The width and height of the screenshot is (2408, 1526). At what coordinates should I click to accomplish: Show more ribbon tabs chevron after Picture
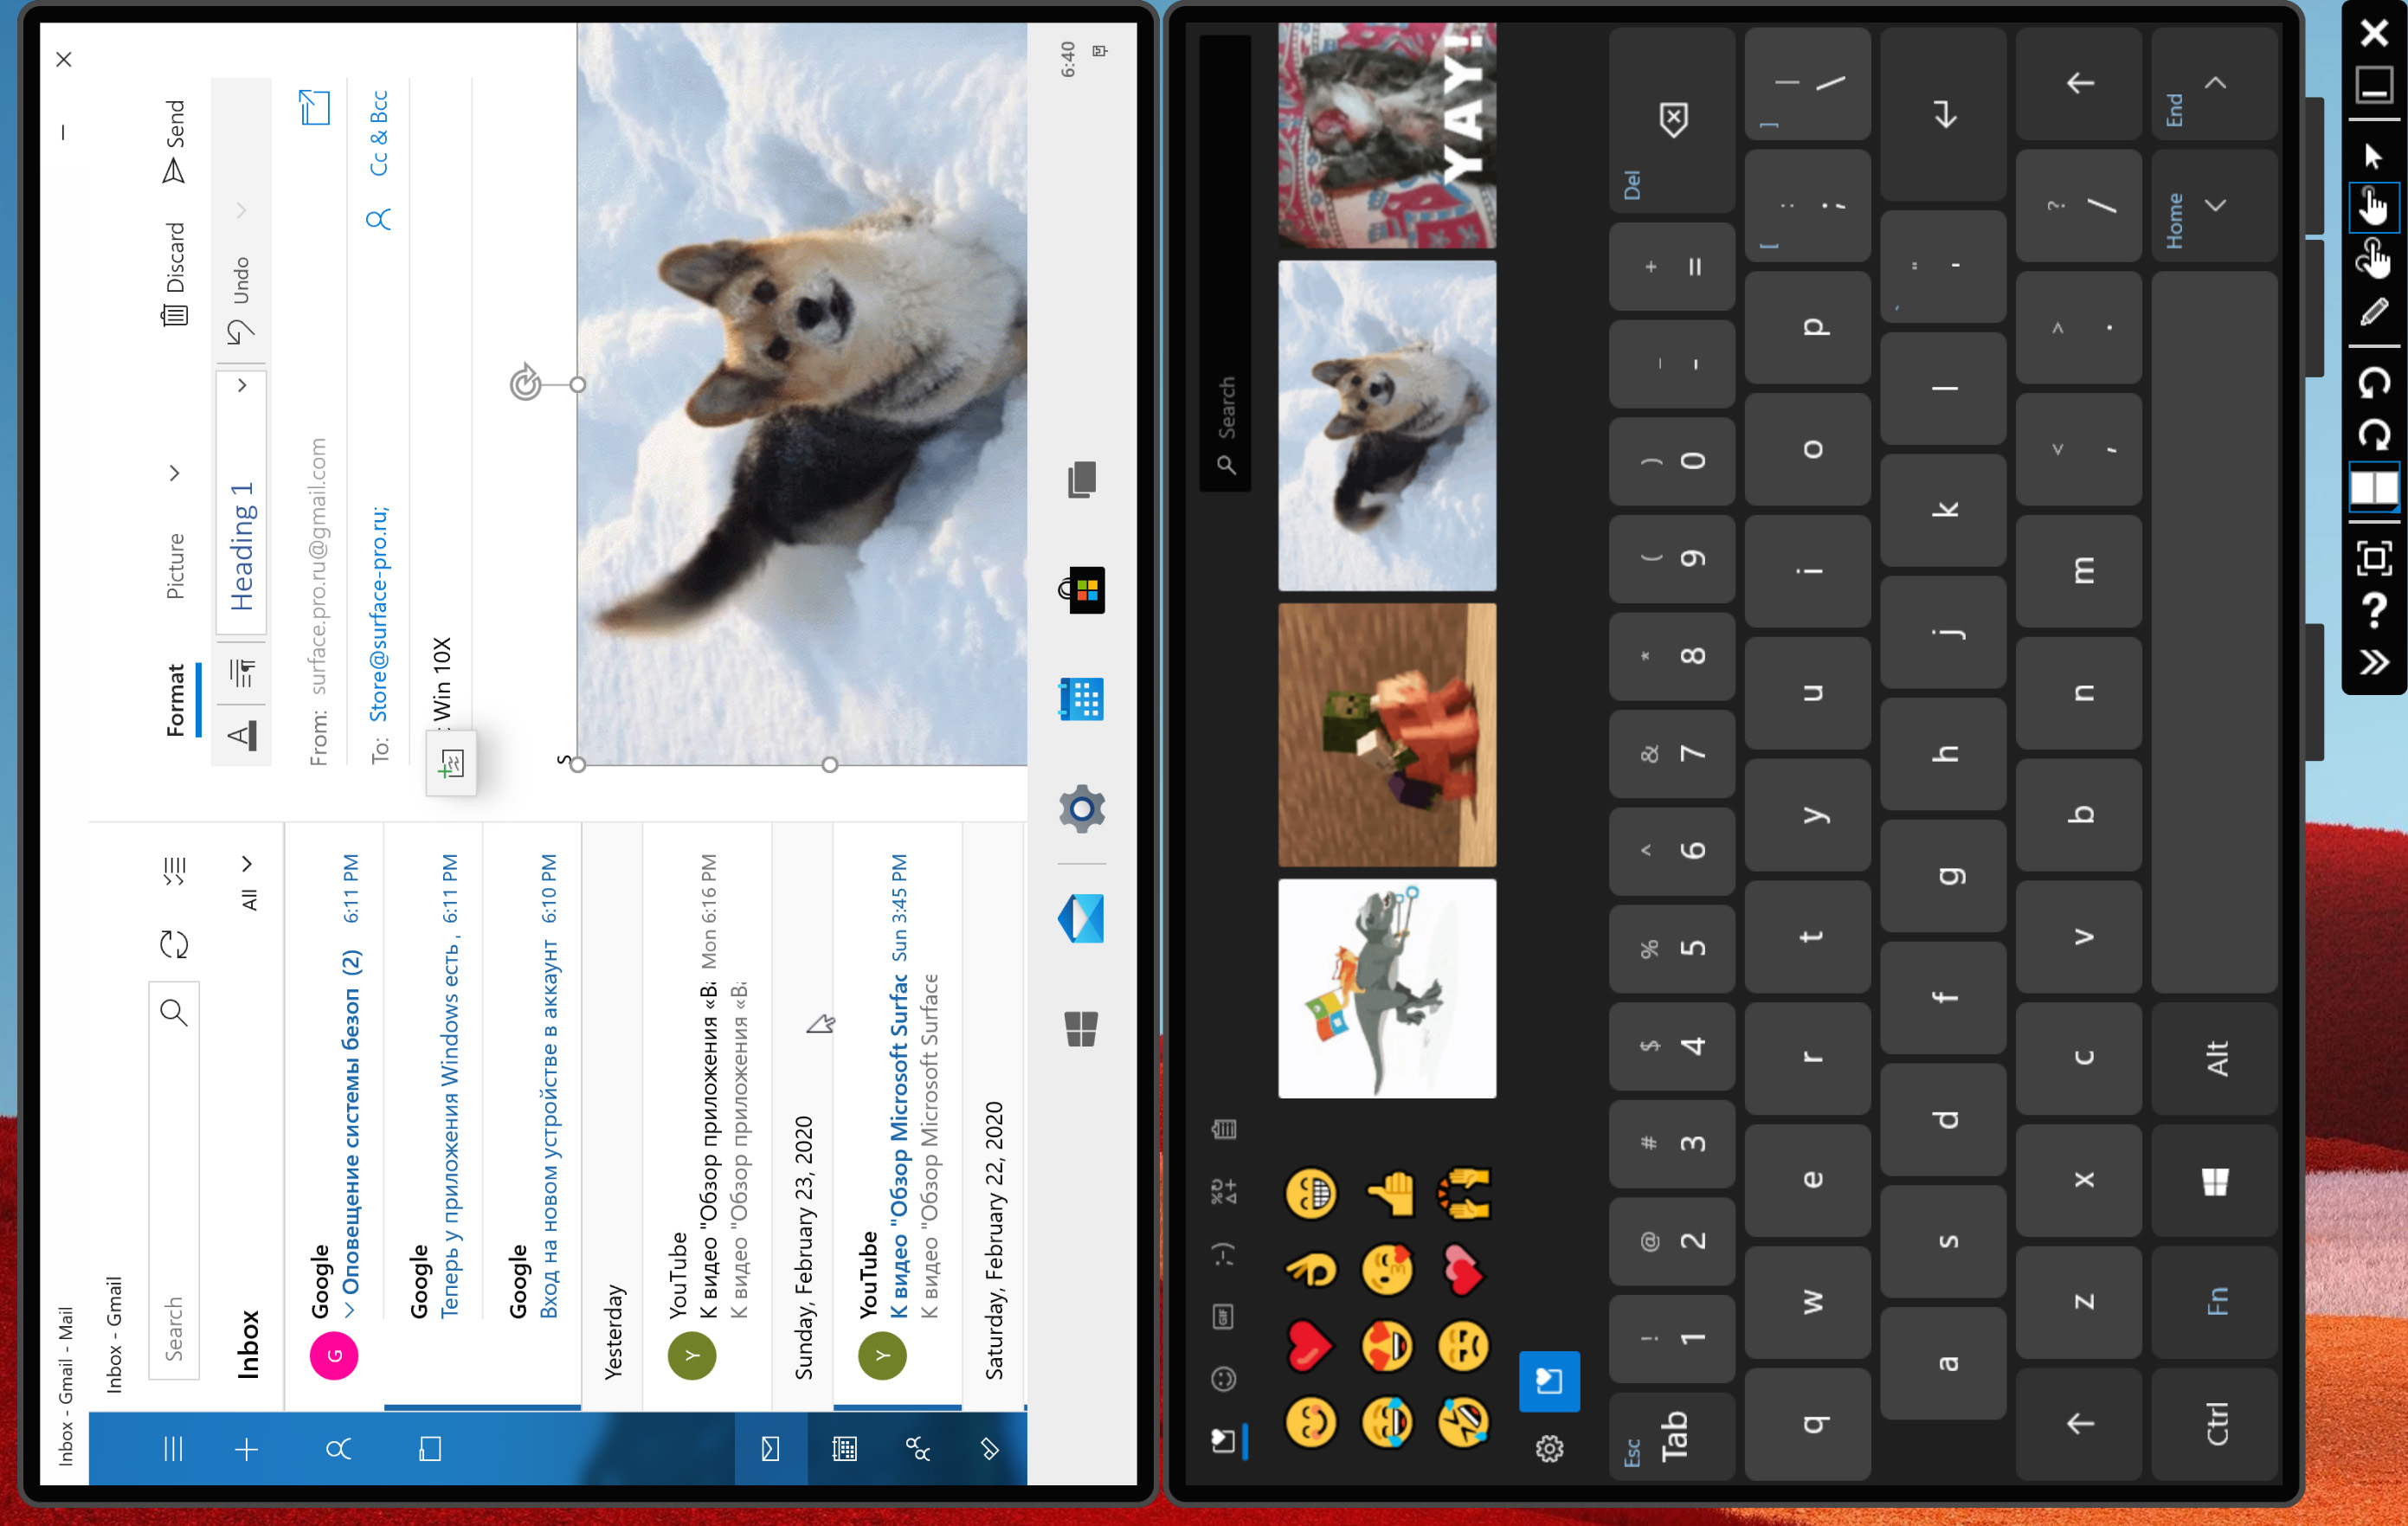coord(174,472)
